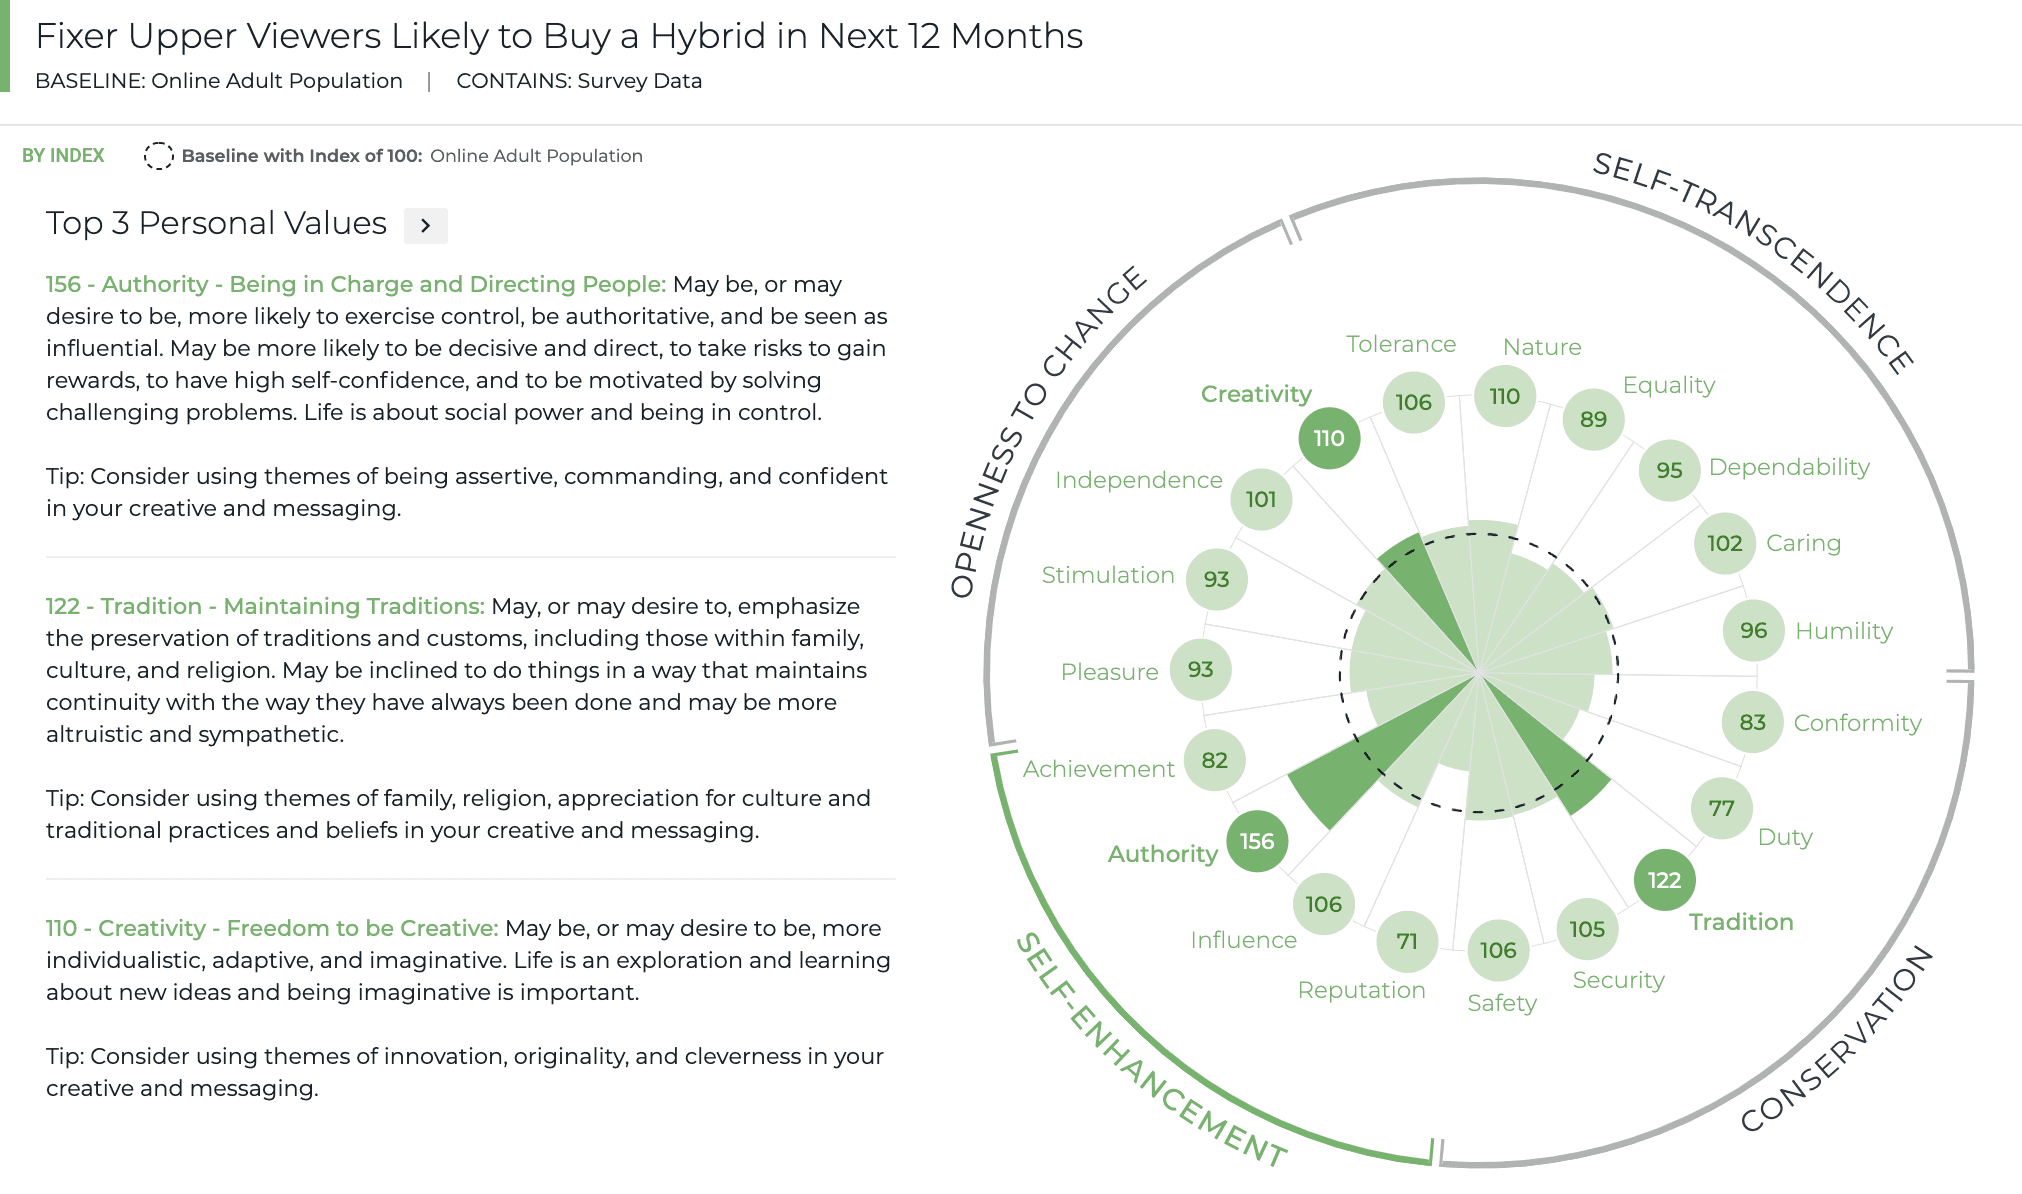2022x1194 pixels.
Task: Click the dashed baseline circle legend icon
Action: click(x=158, y=156)
